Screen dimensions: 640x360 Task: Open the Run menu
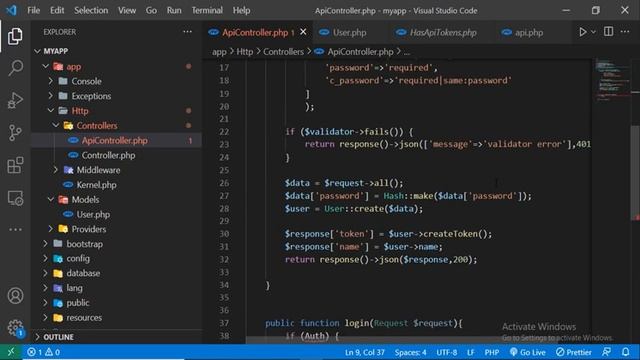(174, 10)
